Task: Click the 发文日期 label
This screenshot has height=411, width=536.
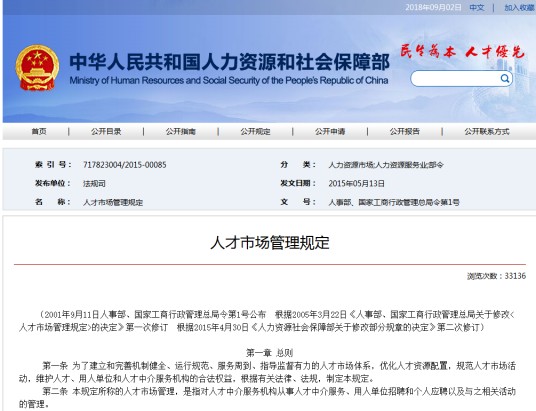Action: 298,184
